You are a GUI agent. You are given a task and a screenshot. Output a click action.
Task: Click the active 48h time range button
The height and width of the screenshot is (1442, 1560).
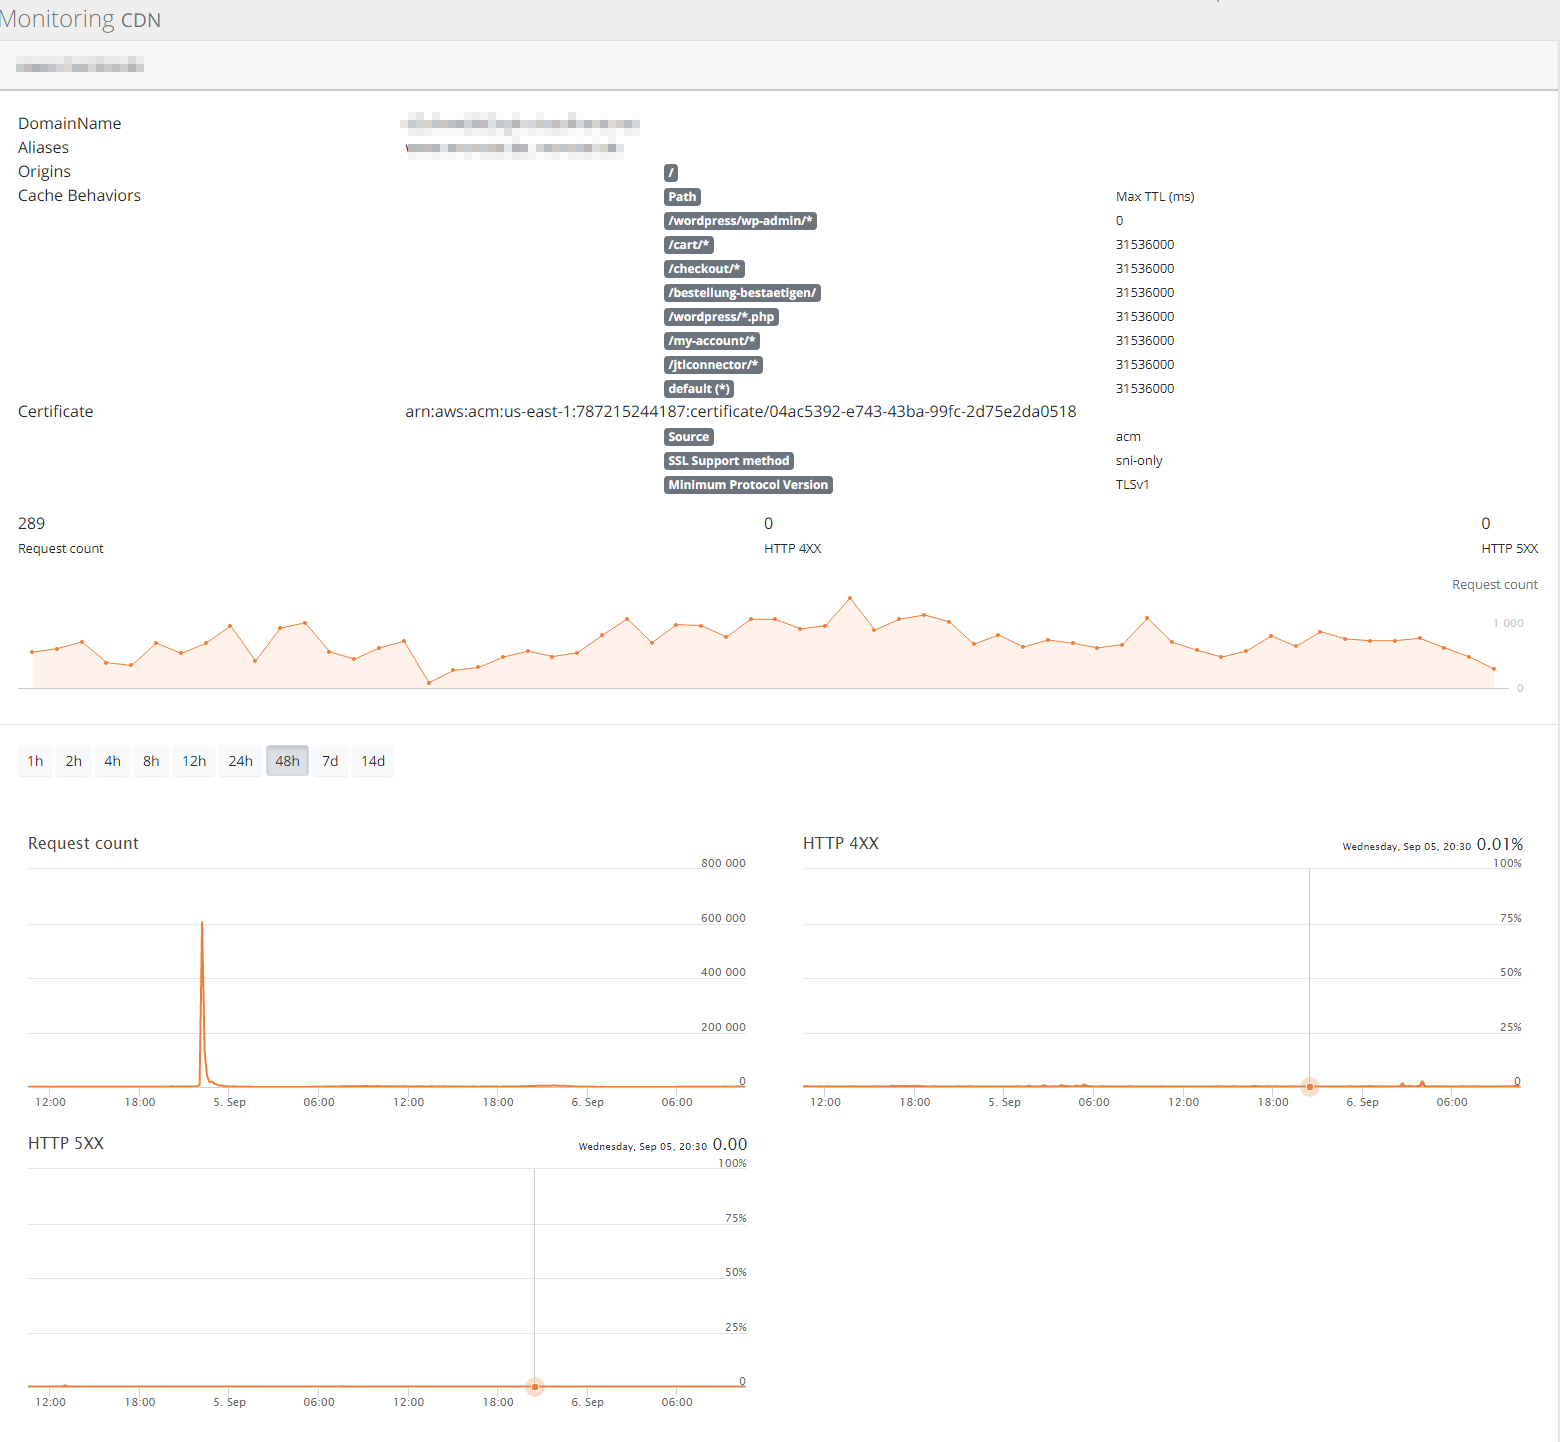click(x=287, y=761)
